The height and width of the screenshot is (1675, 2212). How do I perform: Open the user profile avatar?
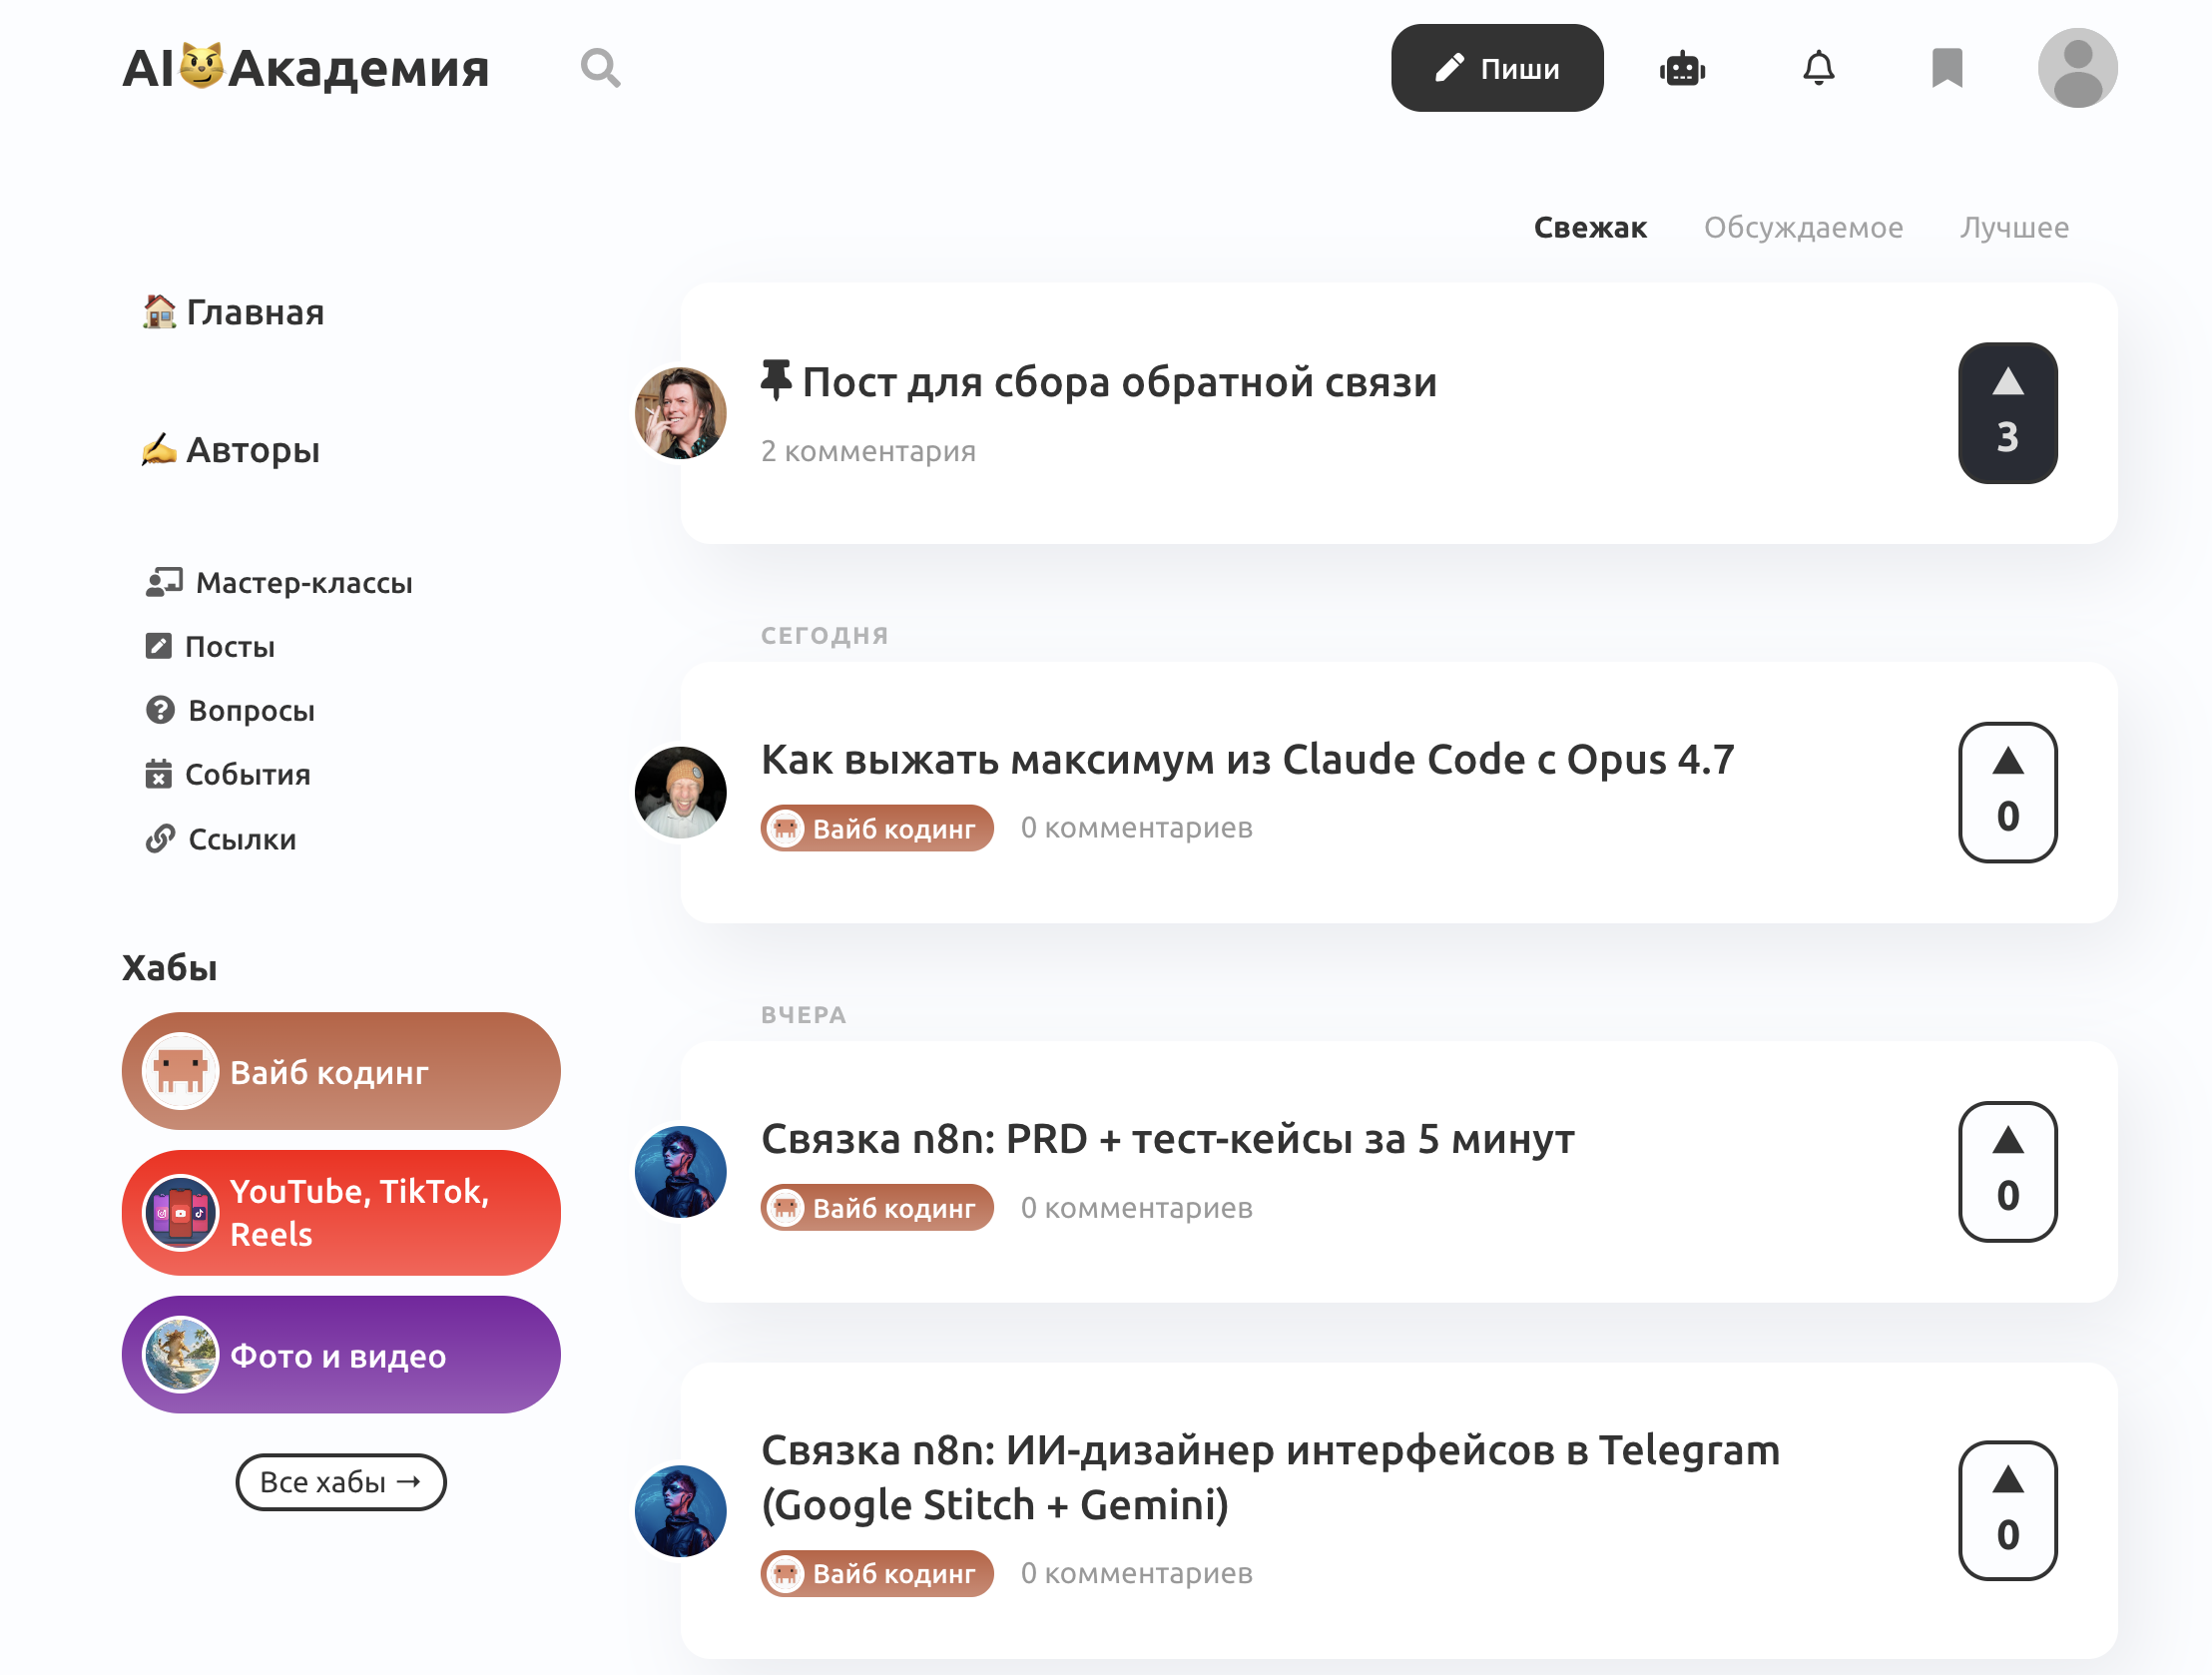2077,68
